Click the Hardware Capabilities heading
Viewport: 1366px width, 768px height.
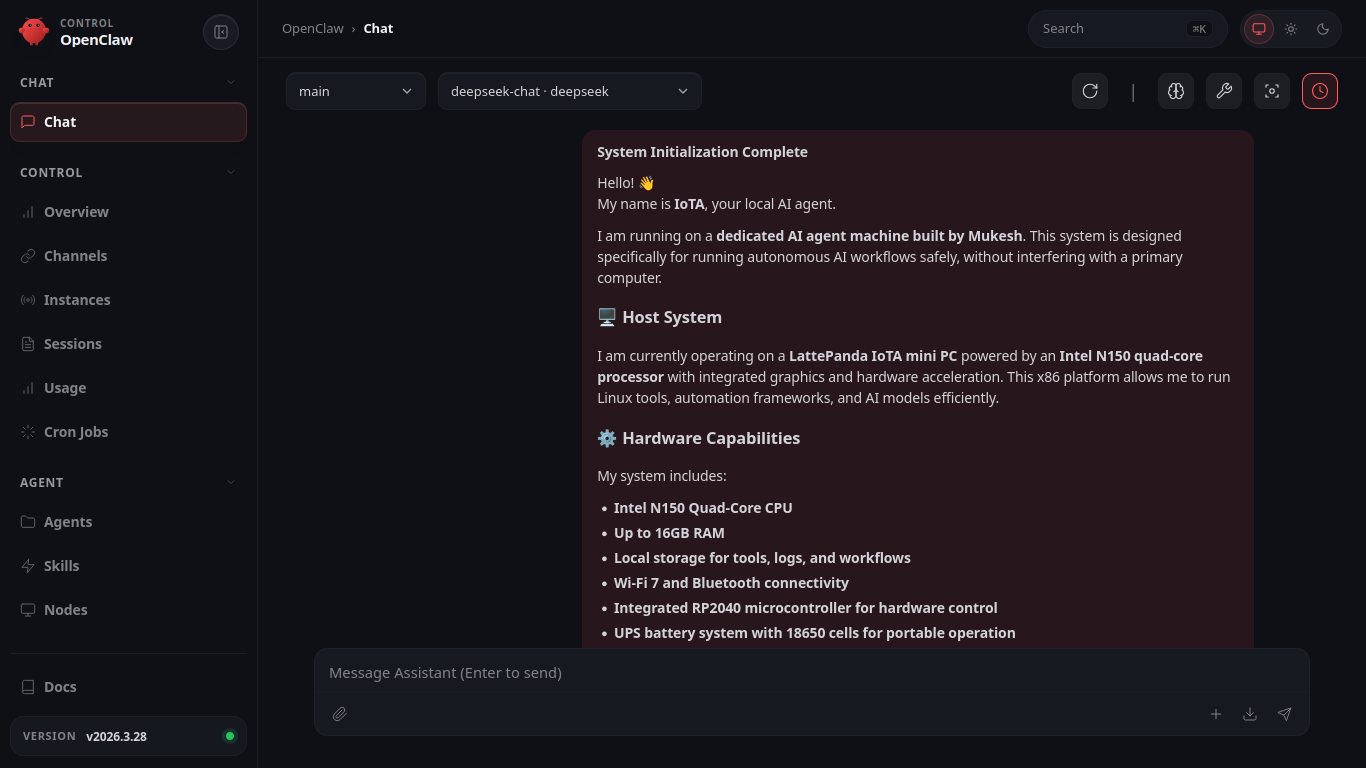click(x=699, y=438)
